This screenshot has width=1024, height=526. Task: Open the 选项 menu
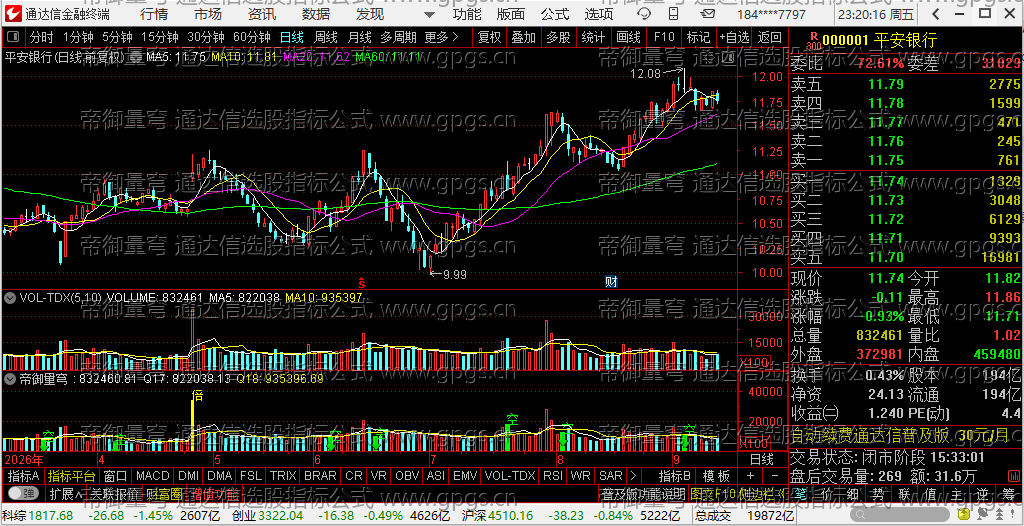tap(598, 14)
